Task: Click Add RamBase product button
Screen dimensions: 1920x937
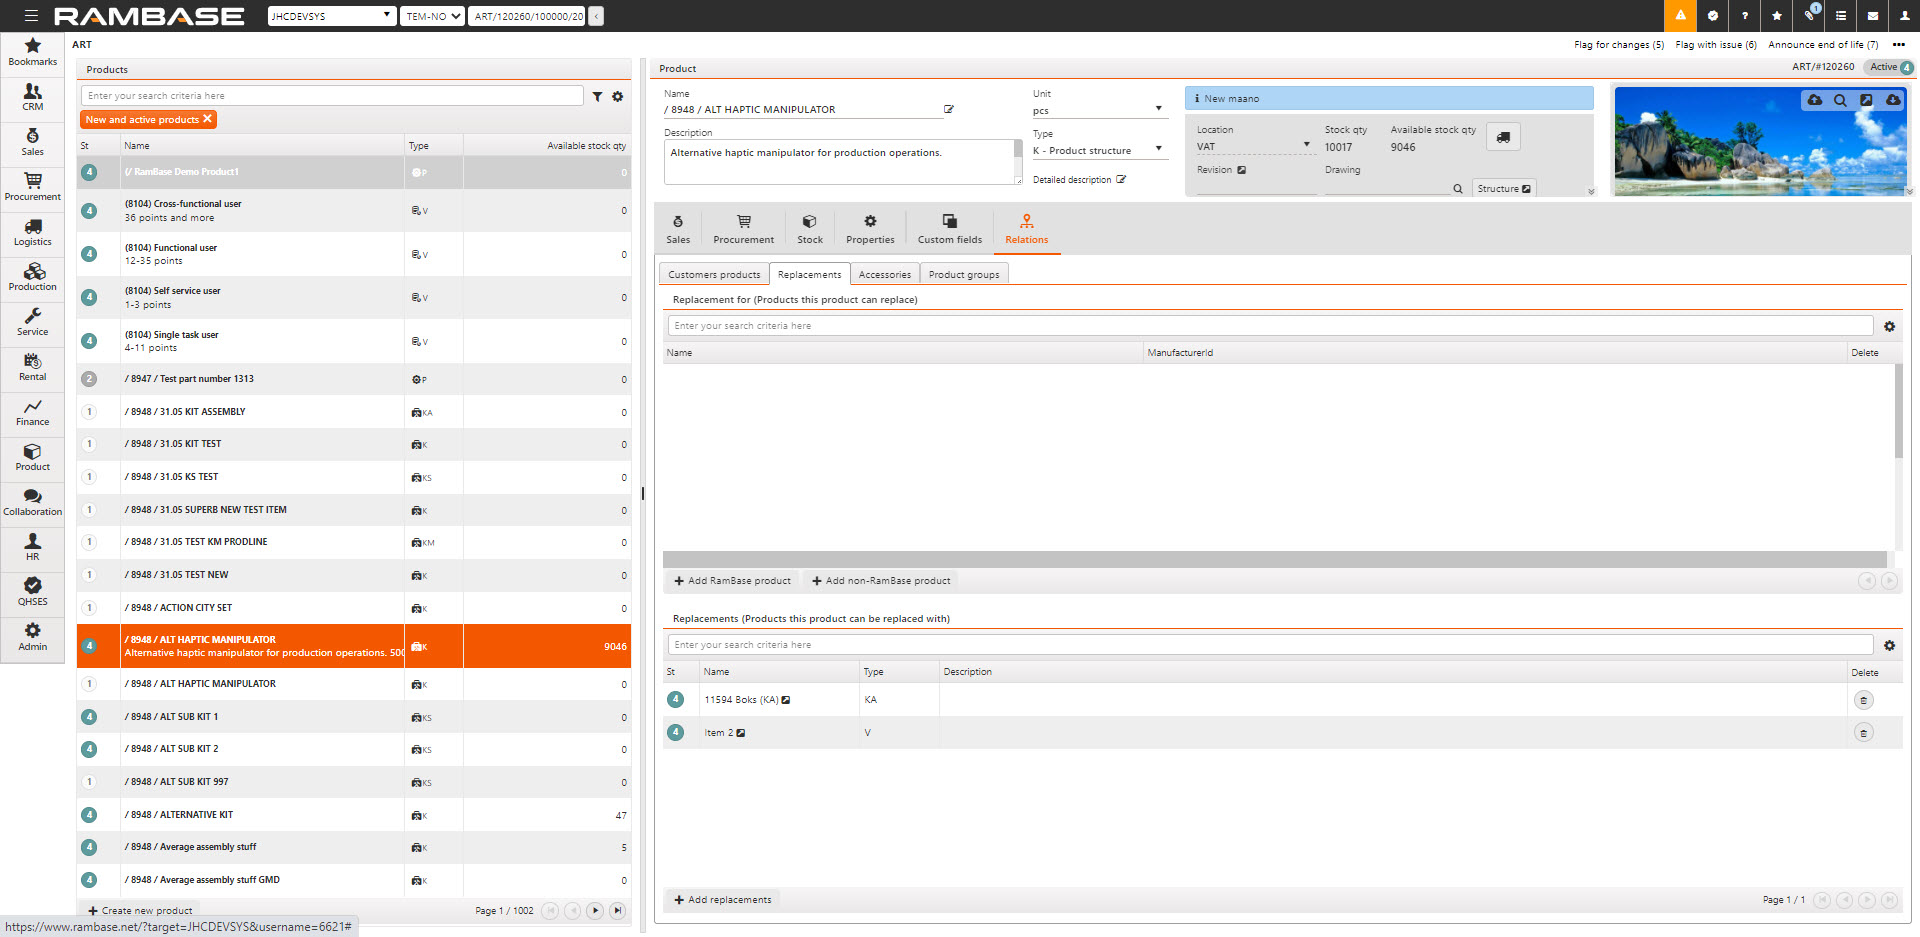Action: pyautogui.click(x=733, y=581)
